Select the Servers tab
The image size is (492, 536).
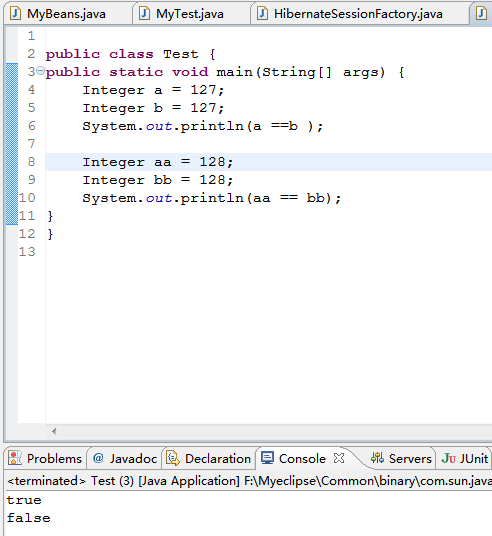(401, 458)
